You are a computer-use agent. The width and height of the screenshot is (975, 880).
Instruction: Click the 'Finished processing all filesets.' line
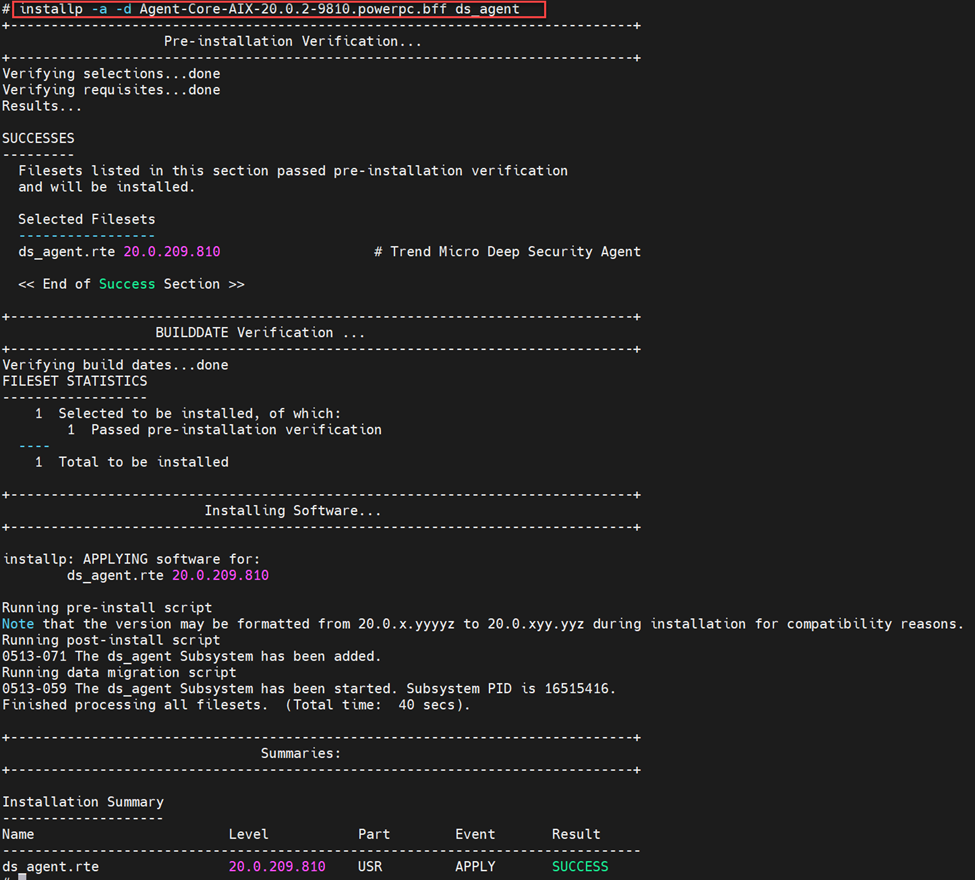click(x=135, y=705)
